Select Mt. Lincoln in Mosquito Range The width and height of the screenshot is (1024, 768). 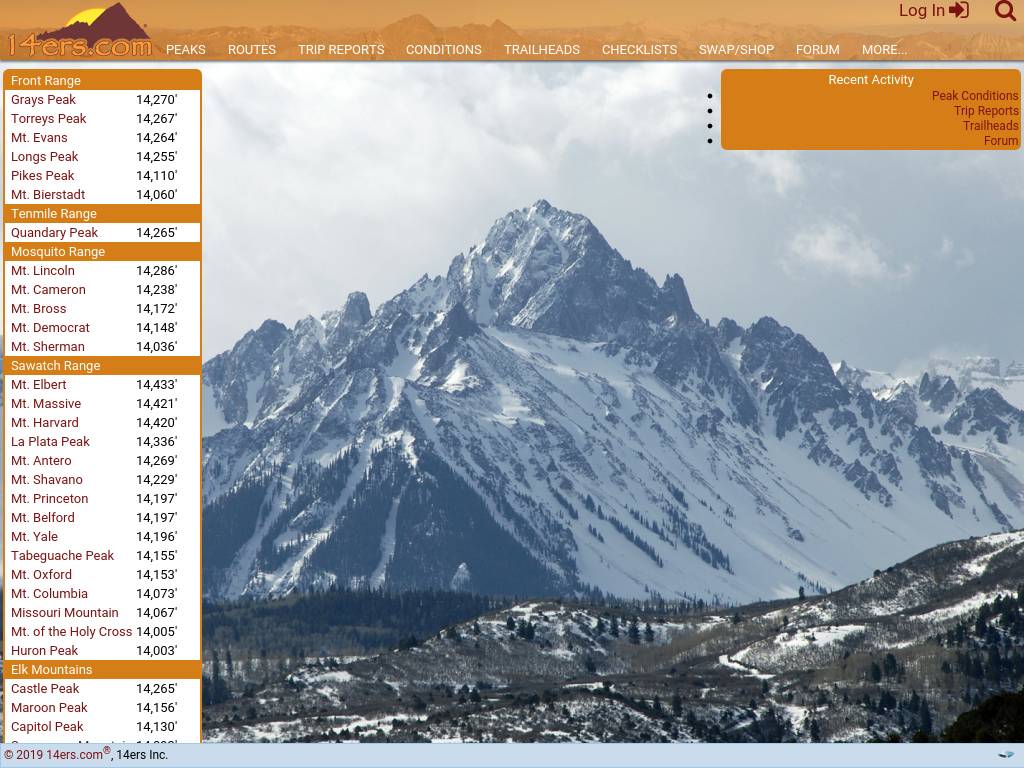pyautogui.click(x=42, y=270)
